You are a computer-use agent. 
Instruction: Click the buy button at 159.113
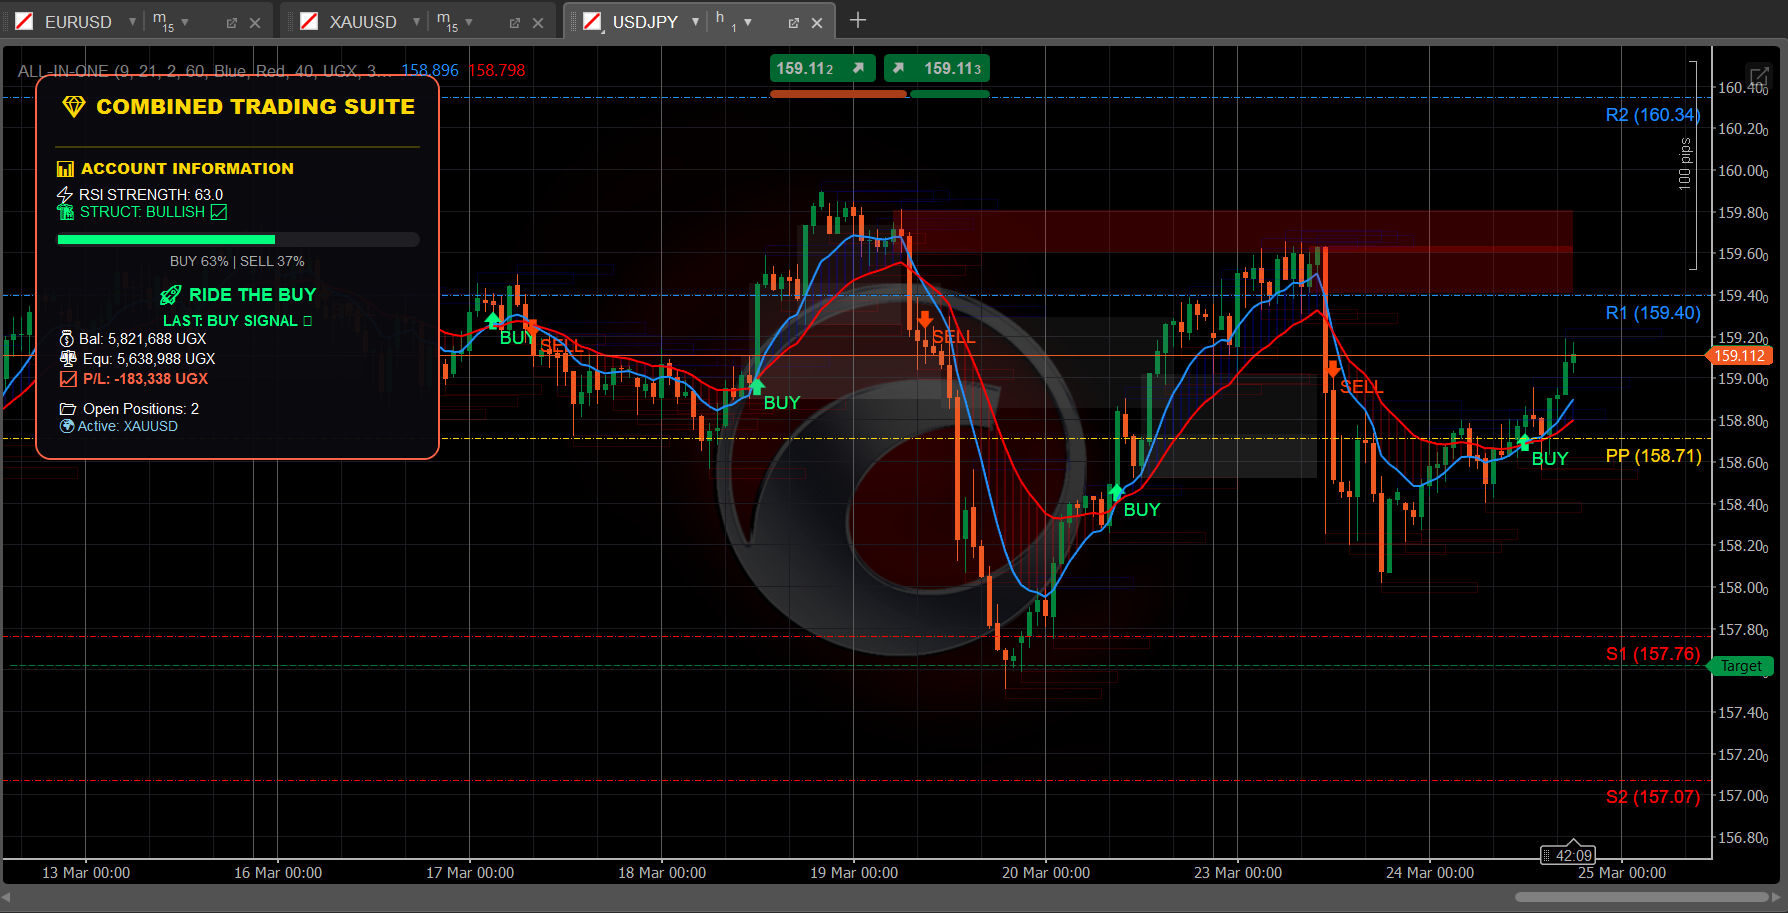click(937, 68)
